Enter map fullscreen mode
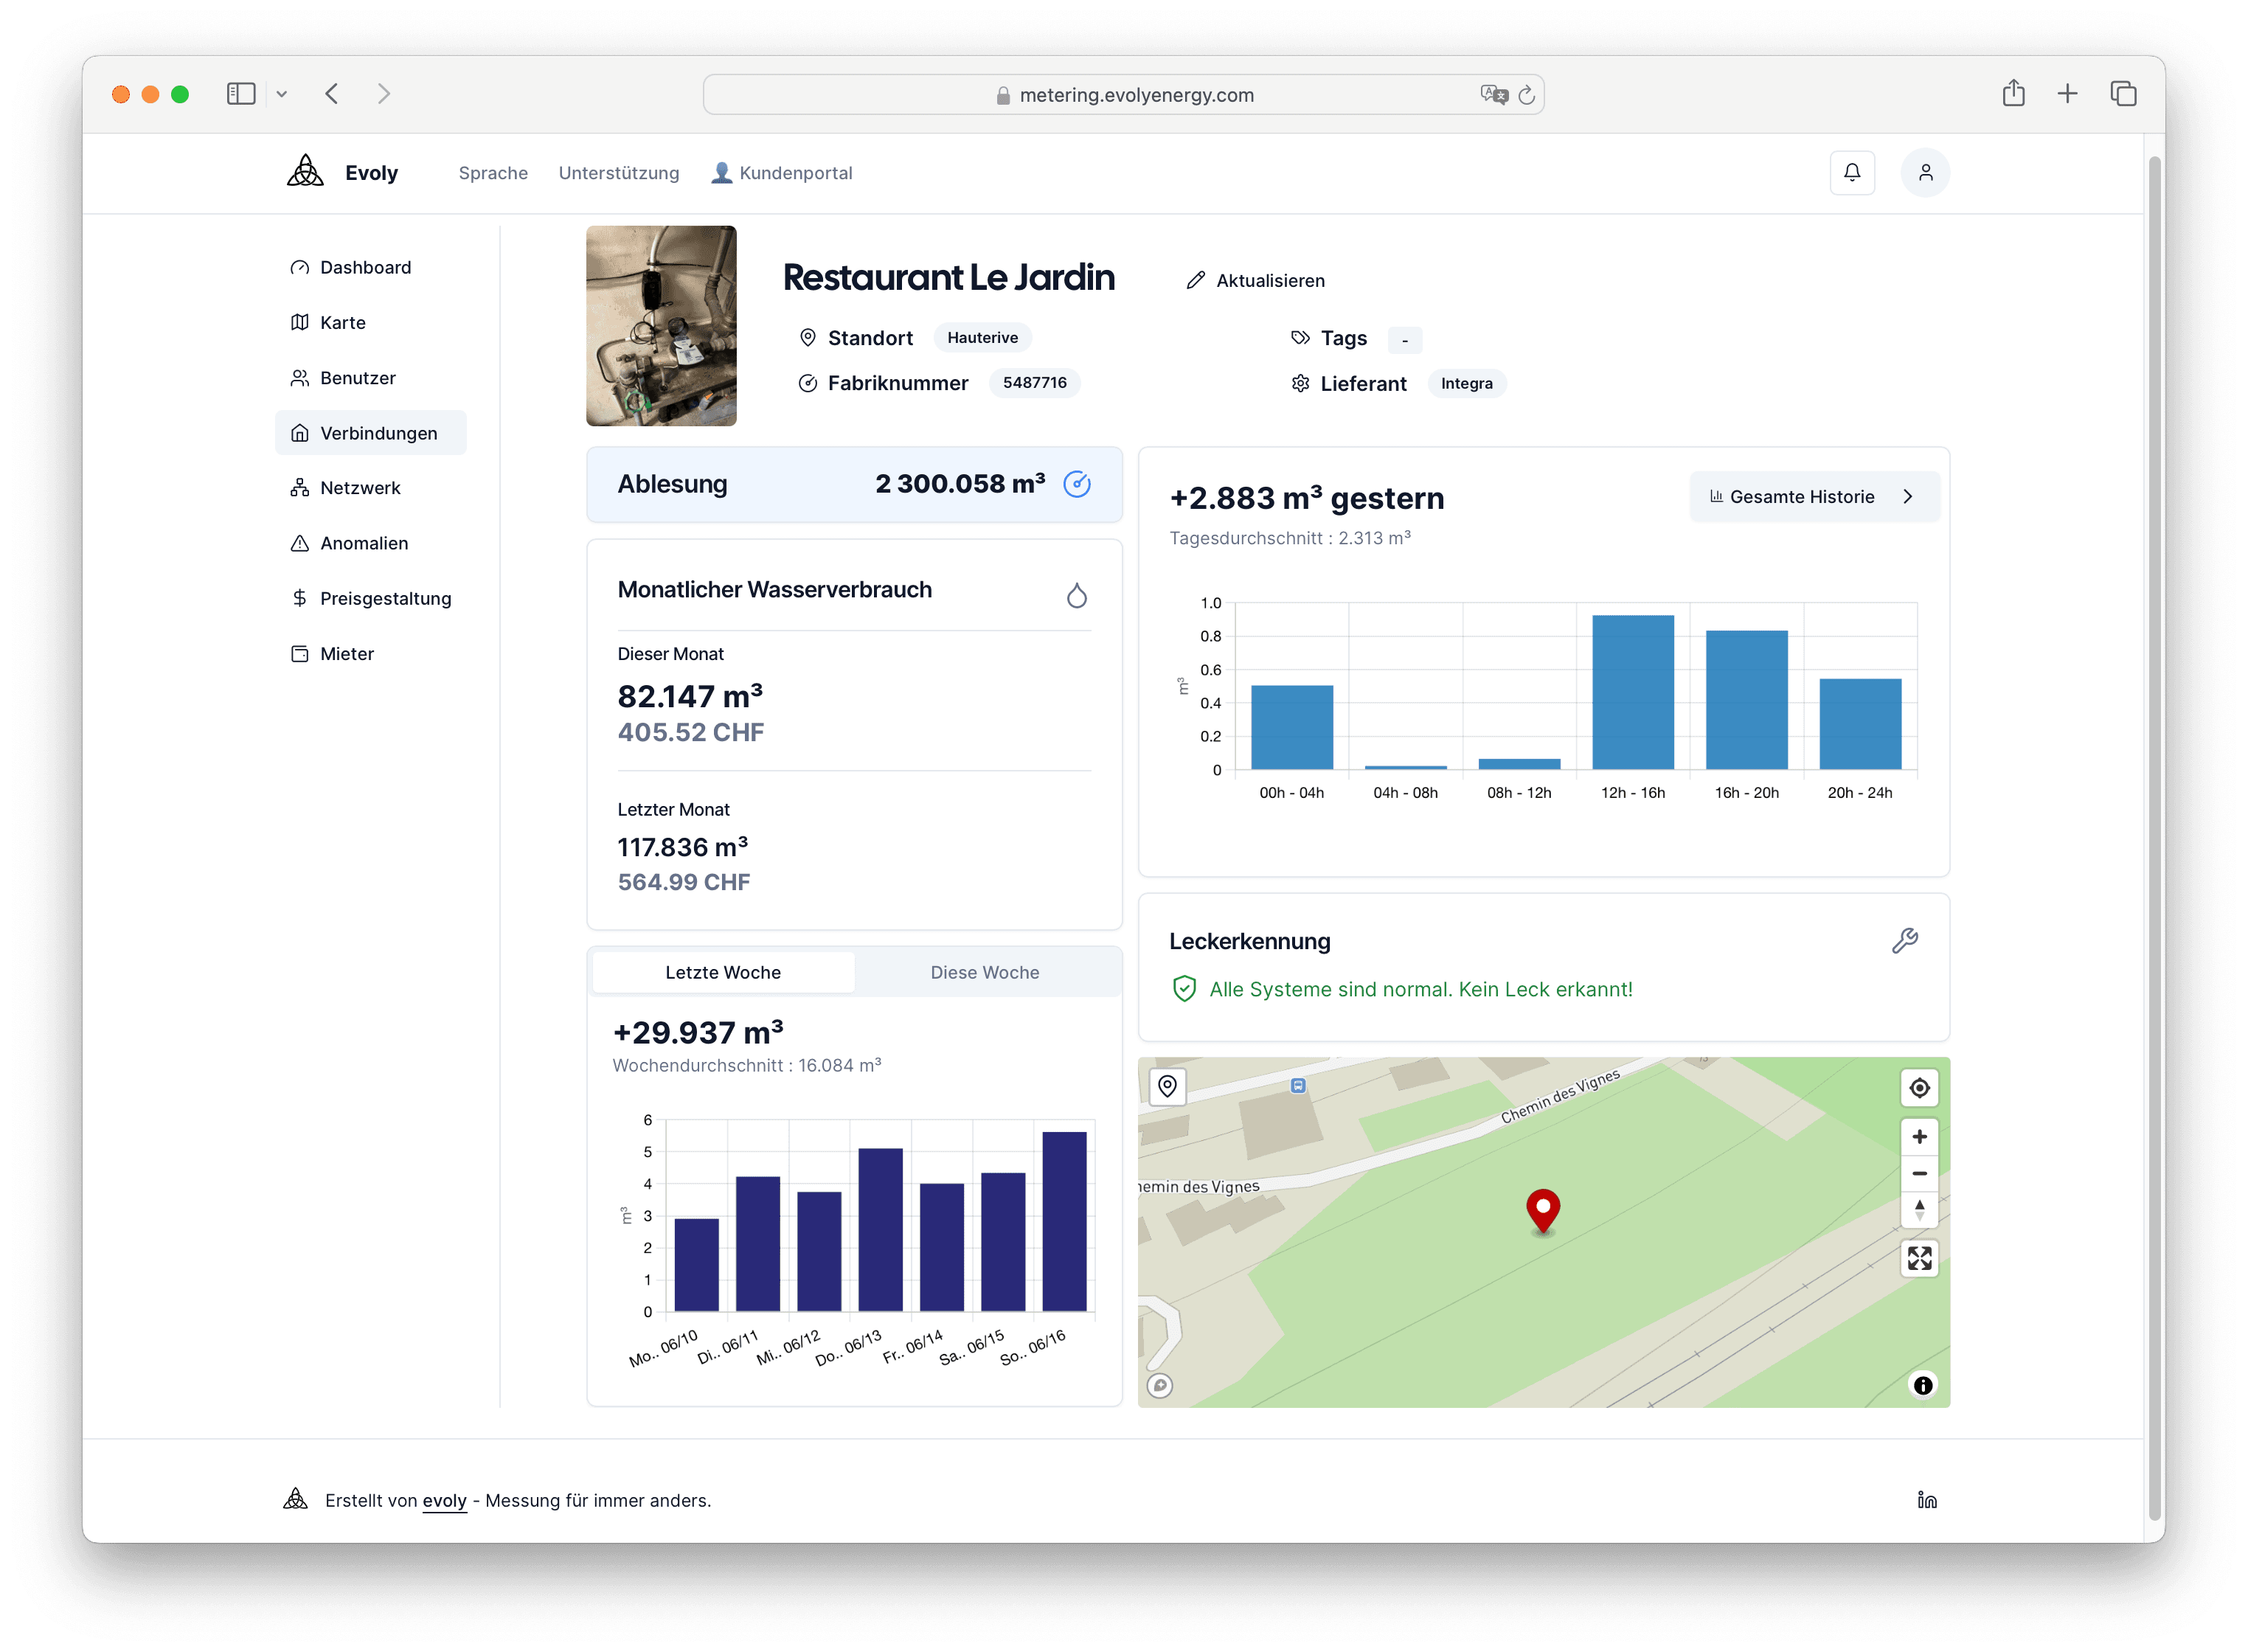The width and height of the screenshot is (2248, 1652). tap(1918, 1257)
